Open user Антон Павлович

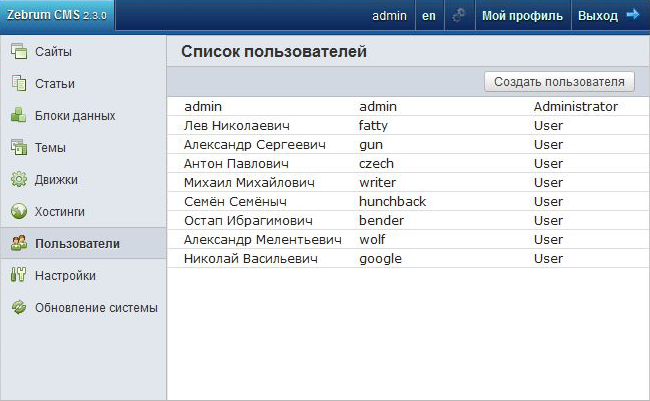(x=408, y=163)
